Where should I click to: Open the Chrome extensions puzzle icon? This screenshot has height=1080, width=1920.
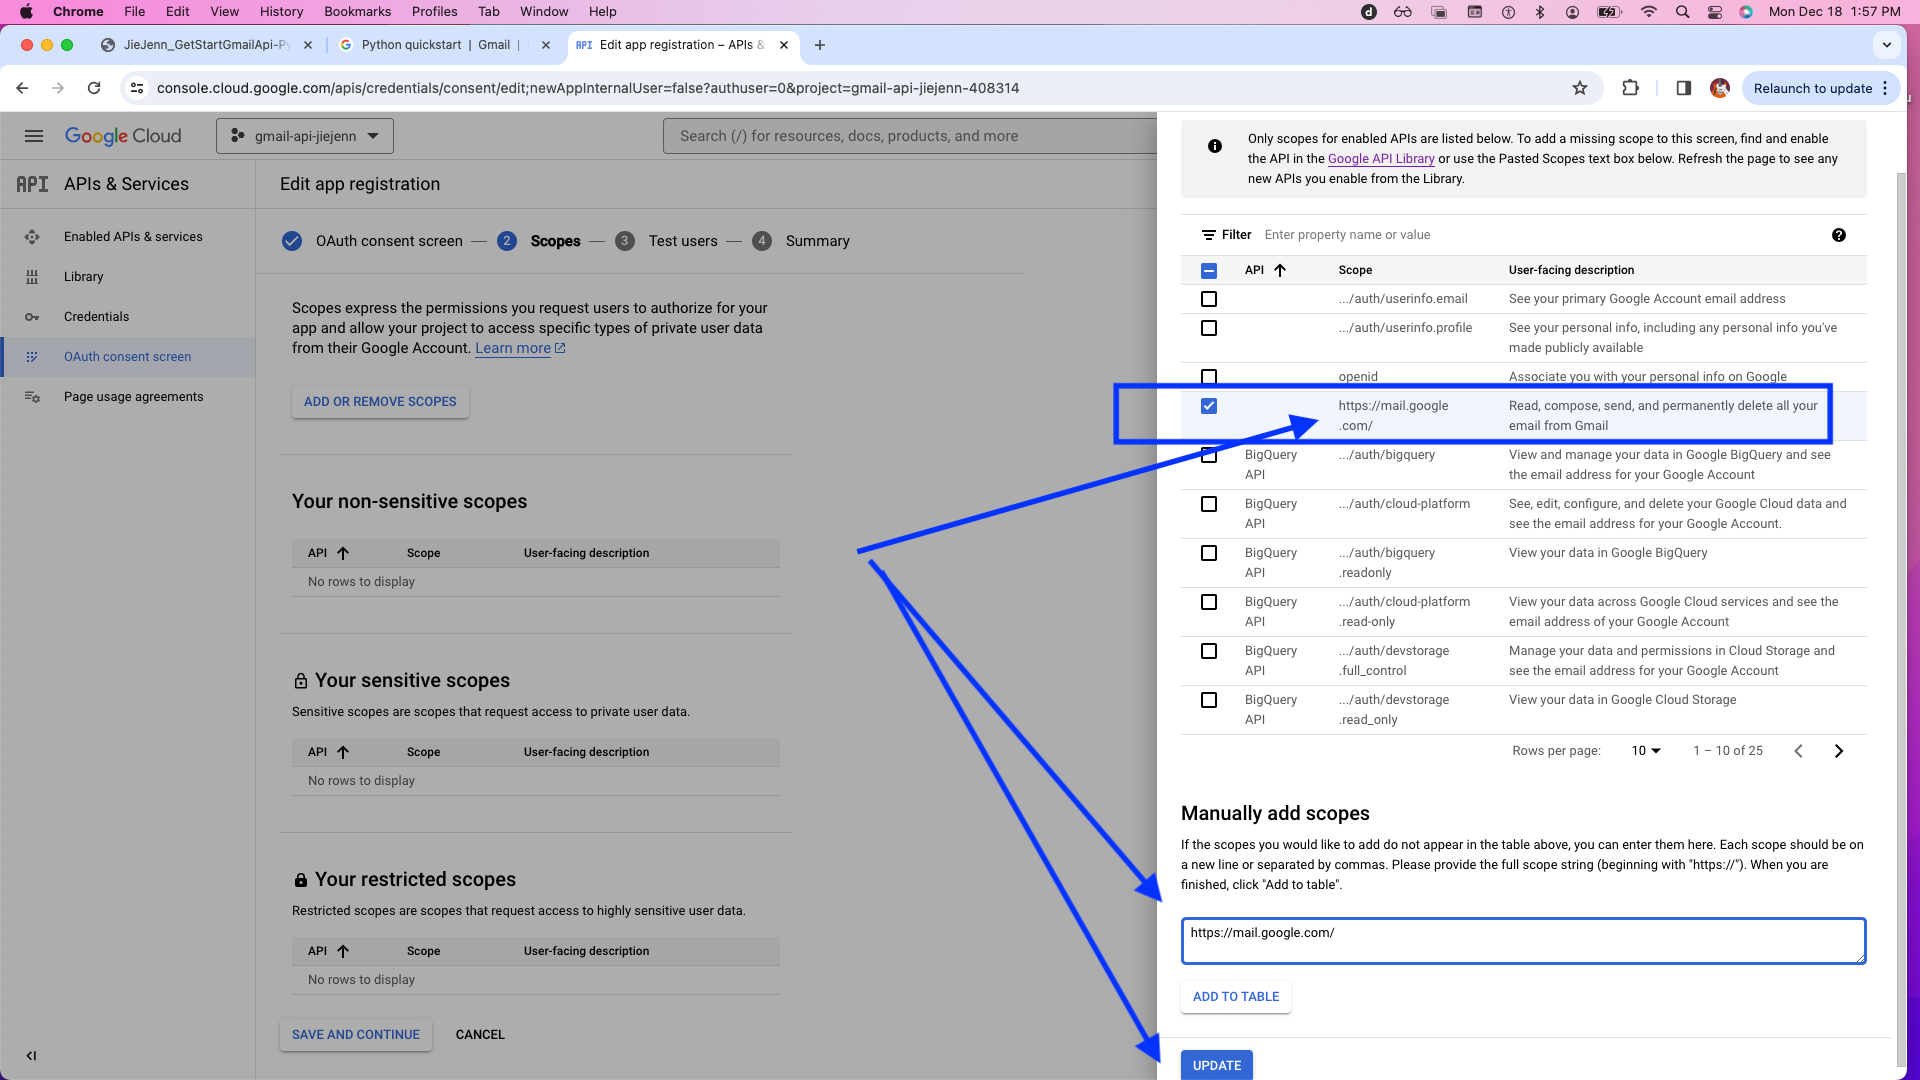click(x=1631, y=88)
